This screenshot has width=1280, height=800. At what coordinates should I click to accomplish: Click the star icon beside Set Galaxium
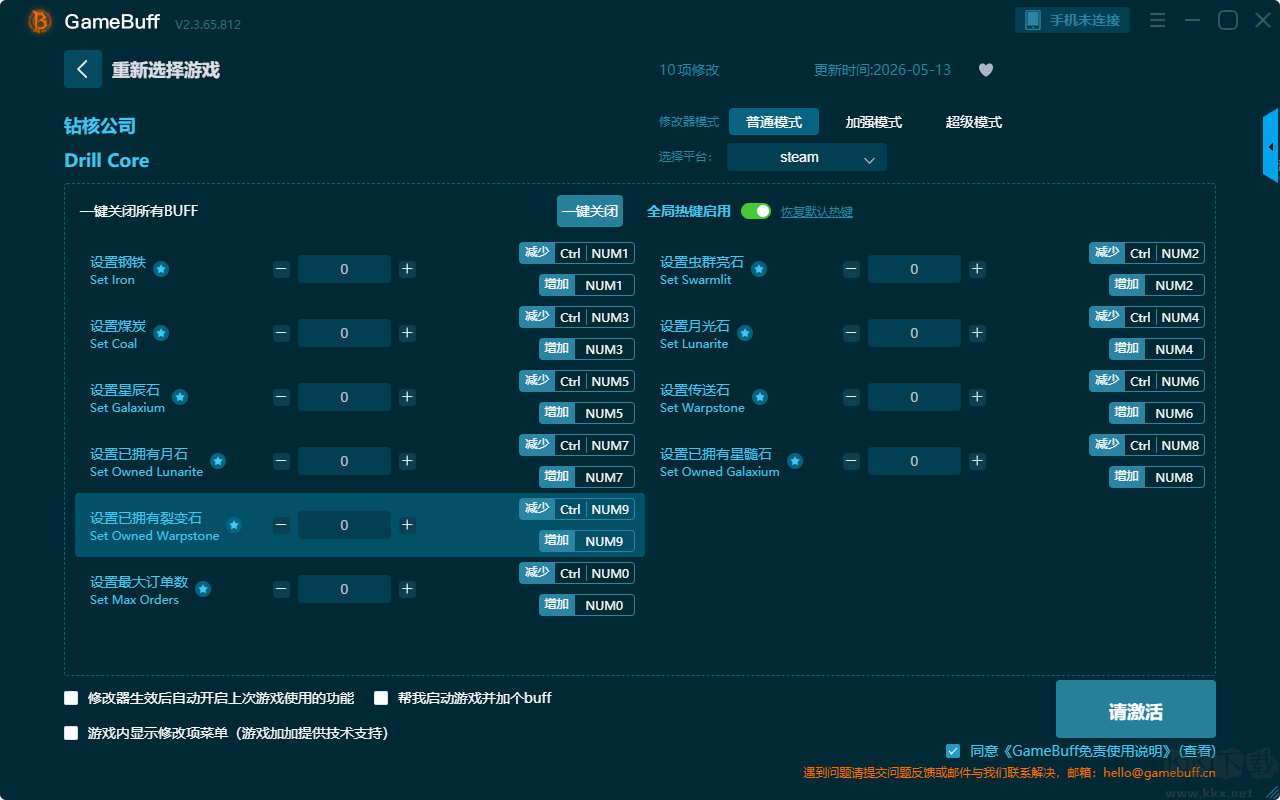click(180, 397)
